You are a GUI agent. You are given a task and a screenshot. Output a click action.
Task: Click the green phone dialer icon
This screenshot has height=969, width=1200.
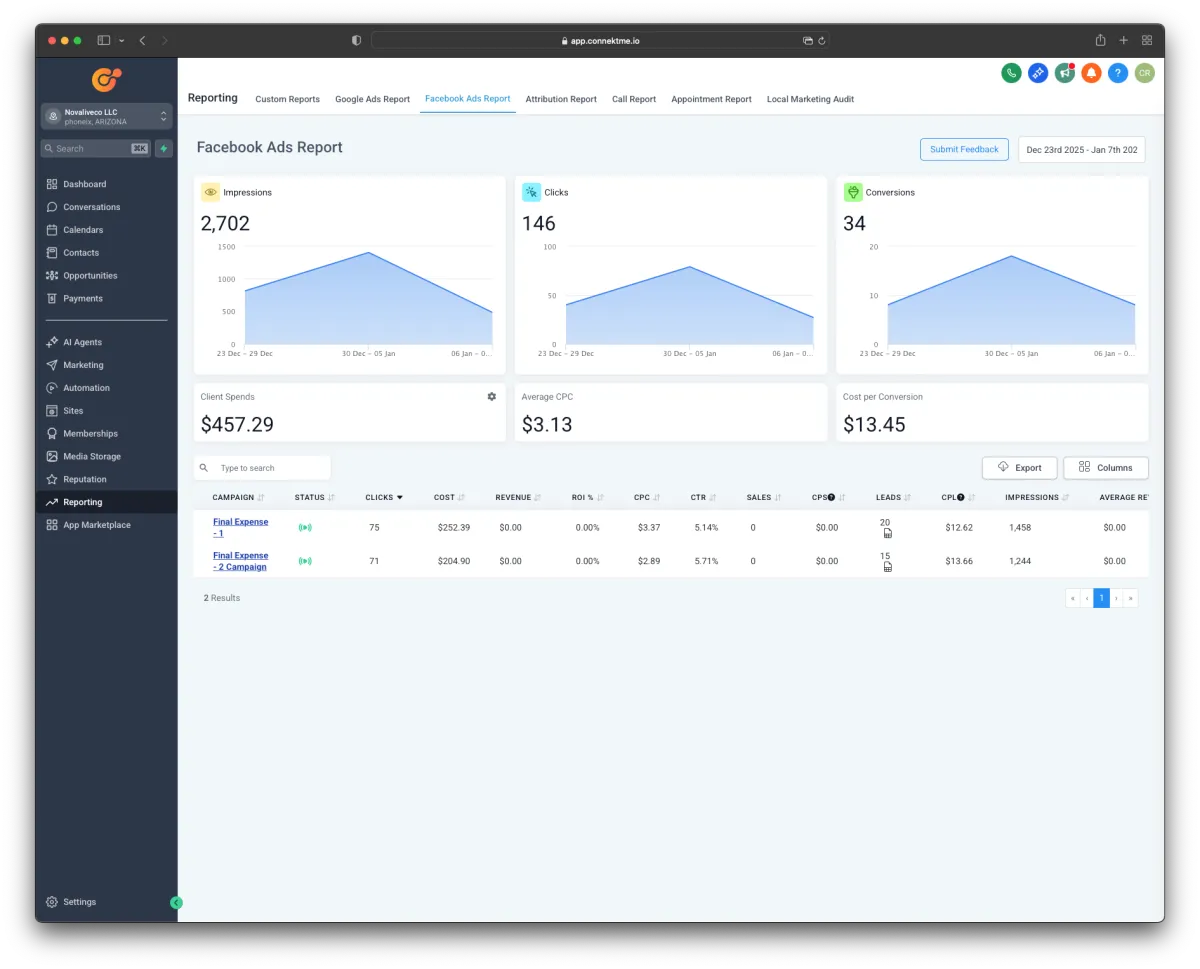pyautogui.click(x=1011, y=73)
